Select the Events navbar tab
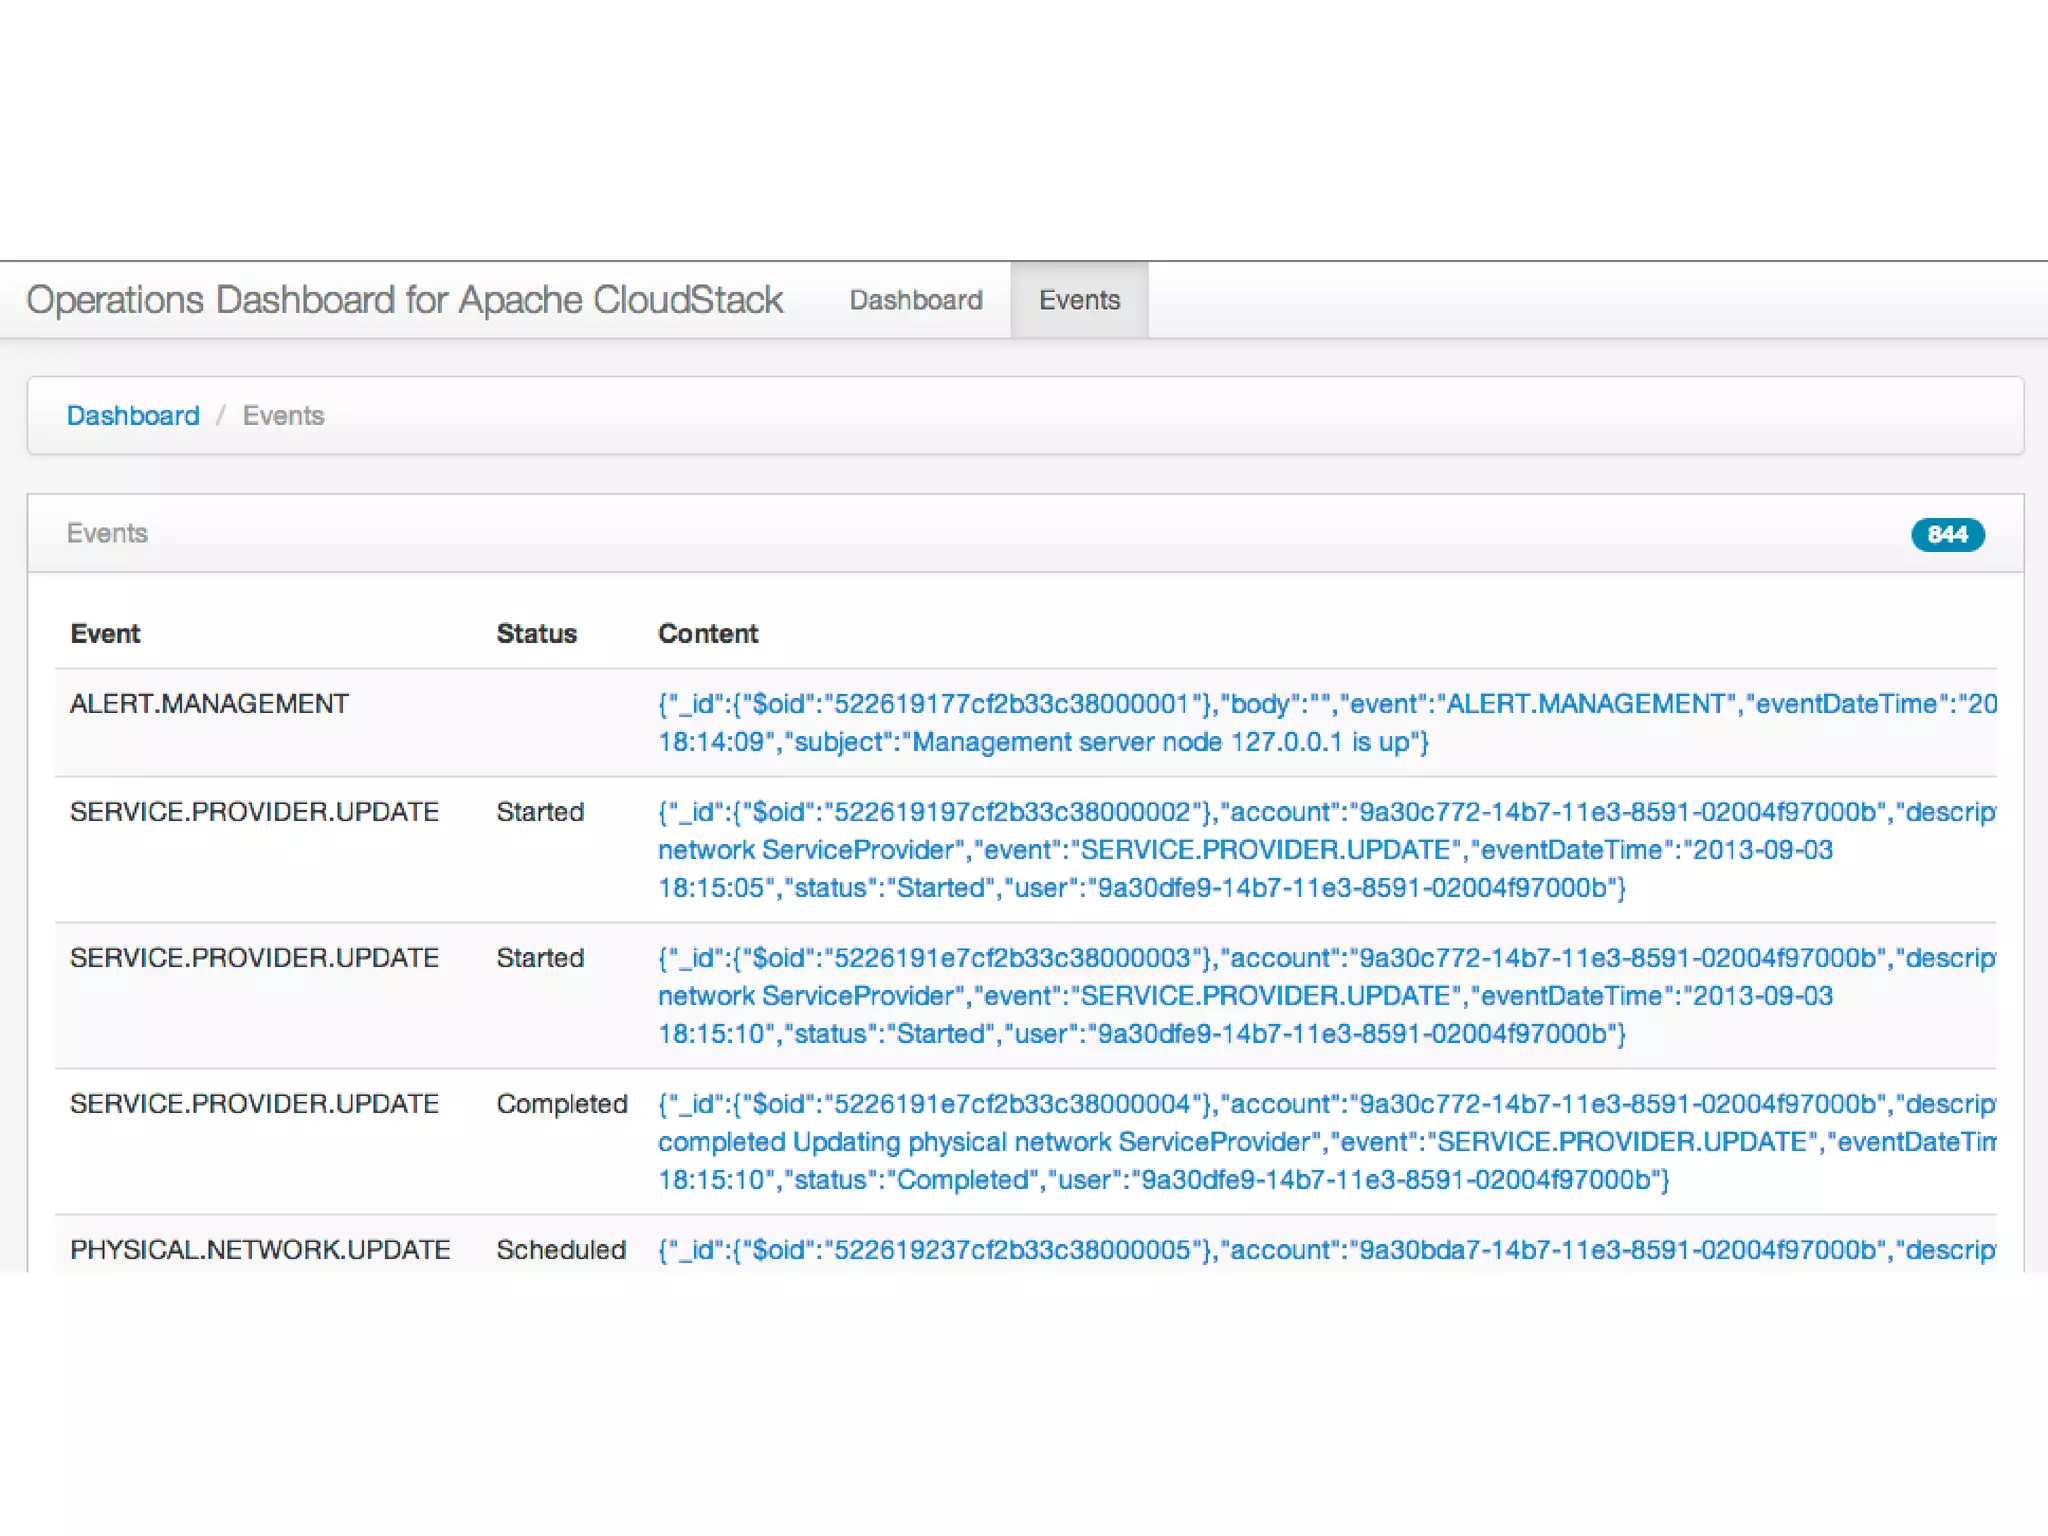Screen dimensions: 2048x1536 click(1079, 300)
